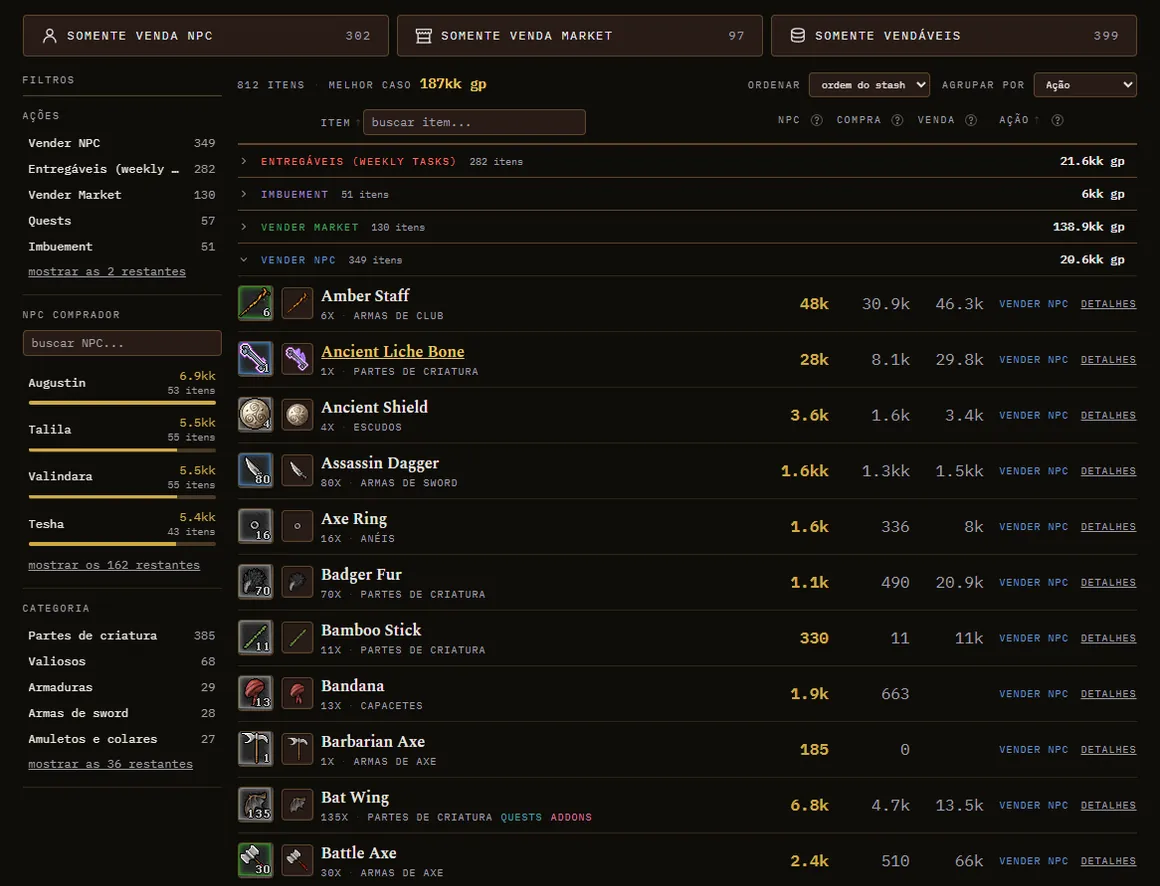Show the 36 remaining categories
Screen dimensions: 1160x886
(x=110, y=764)
